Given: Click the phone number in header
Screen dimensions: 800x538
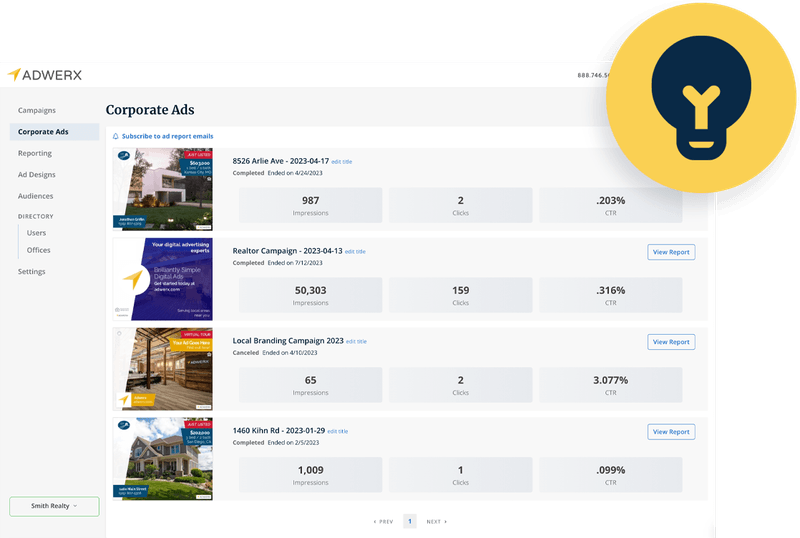Looking at the screenshot, I should 594,75.
